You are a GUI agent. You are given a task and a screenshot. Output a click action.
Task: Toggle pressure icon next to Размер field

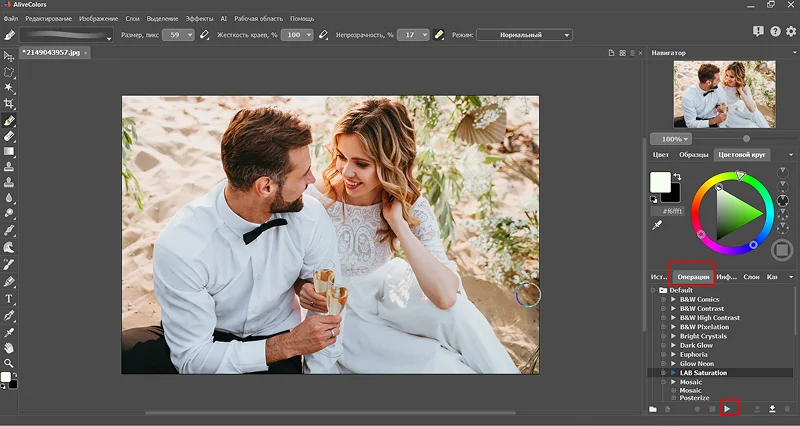click(x=204, y=35)
